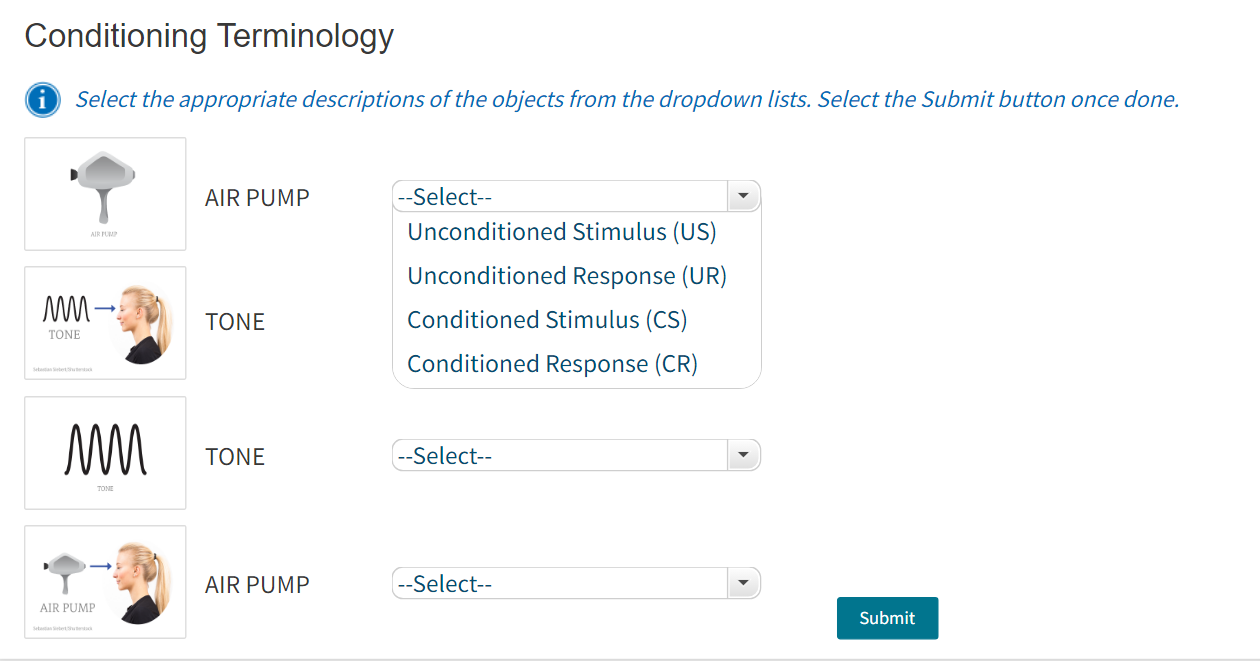Click the dropdown arrow on the first select box
Viewport: 1260px width, 661px height.
click(743, 195)
